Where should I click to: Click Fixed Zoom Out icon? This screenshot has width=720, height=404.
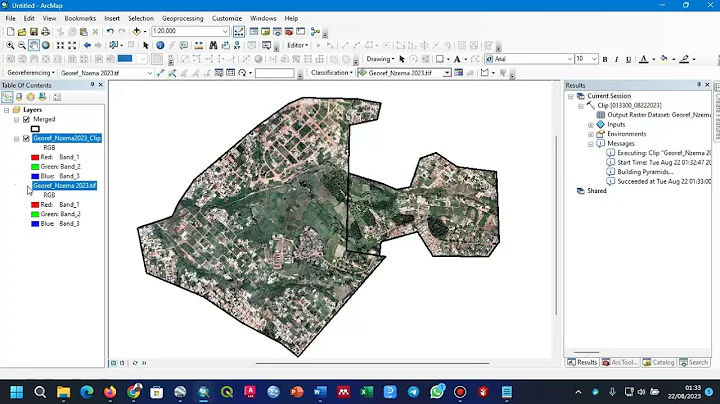[x=72, y=45]
